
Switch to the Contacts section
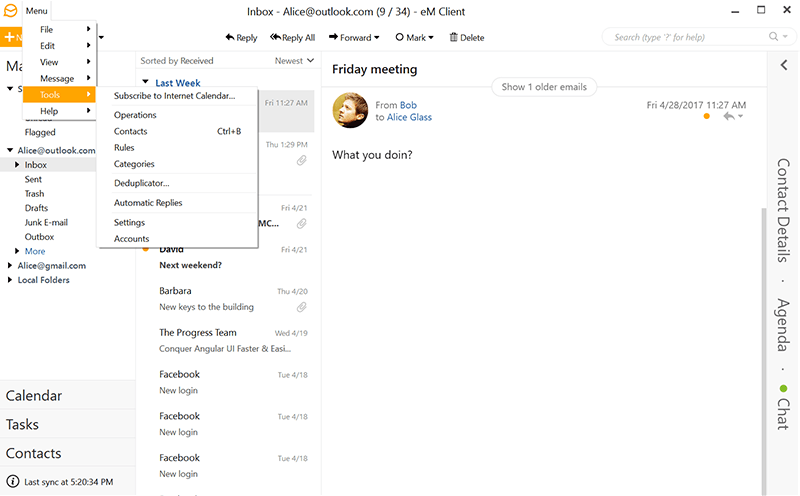click(68, 453)
